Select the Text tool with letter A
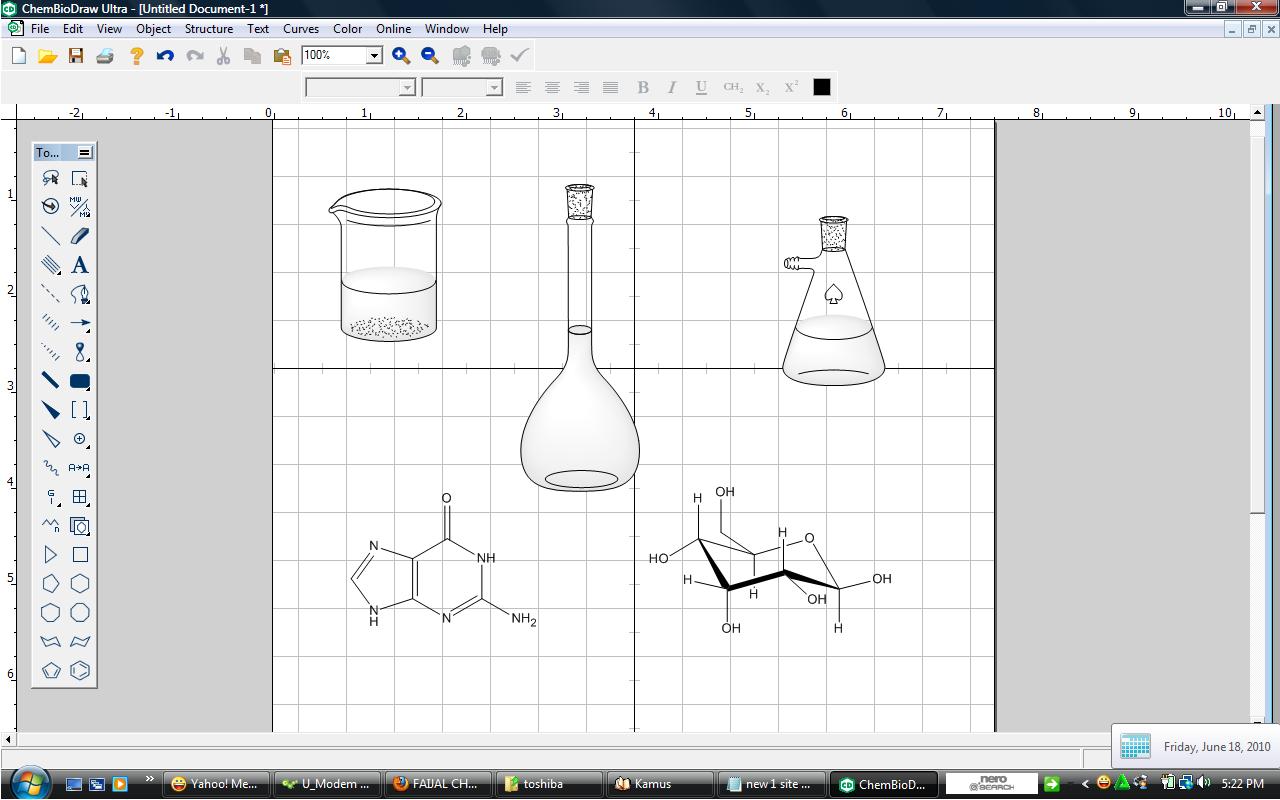The height and width of the screenshot is (800, 1280). click(x=79, y=265)
